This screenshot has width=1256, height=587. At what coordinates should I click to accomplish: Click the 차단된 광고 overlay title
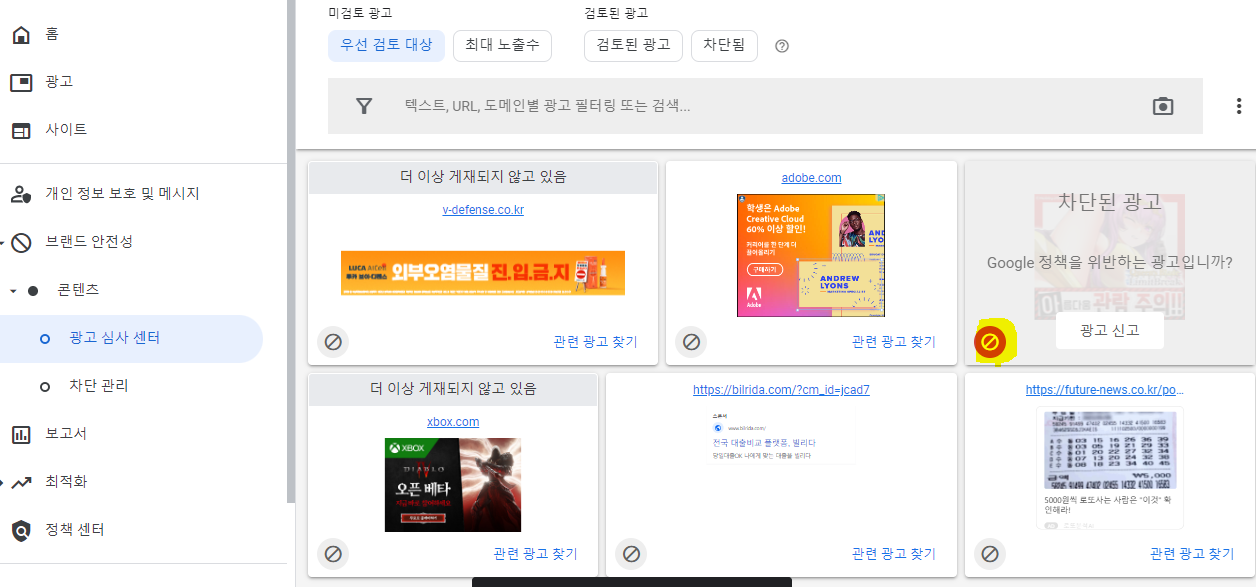(x=1110, y=201)
